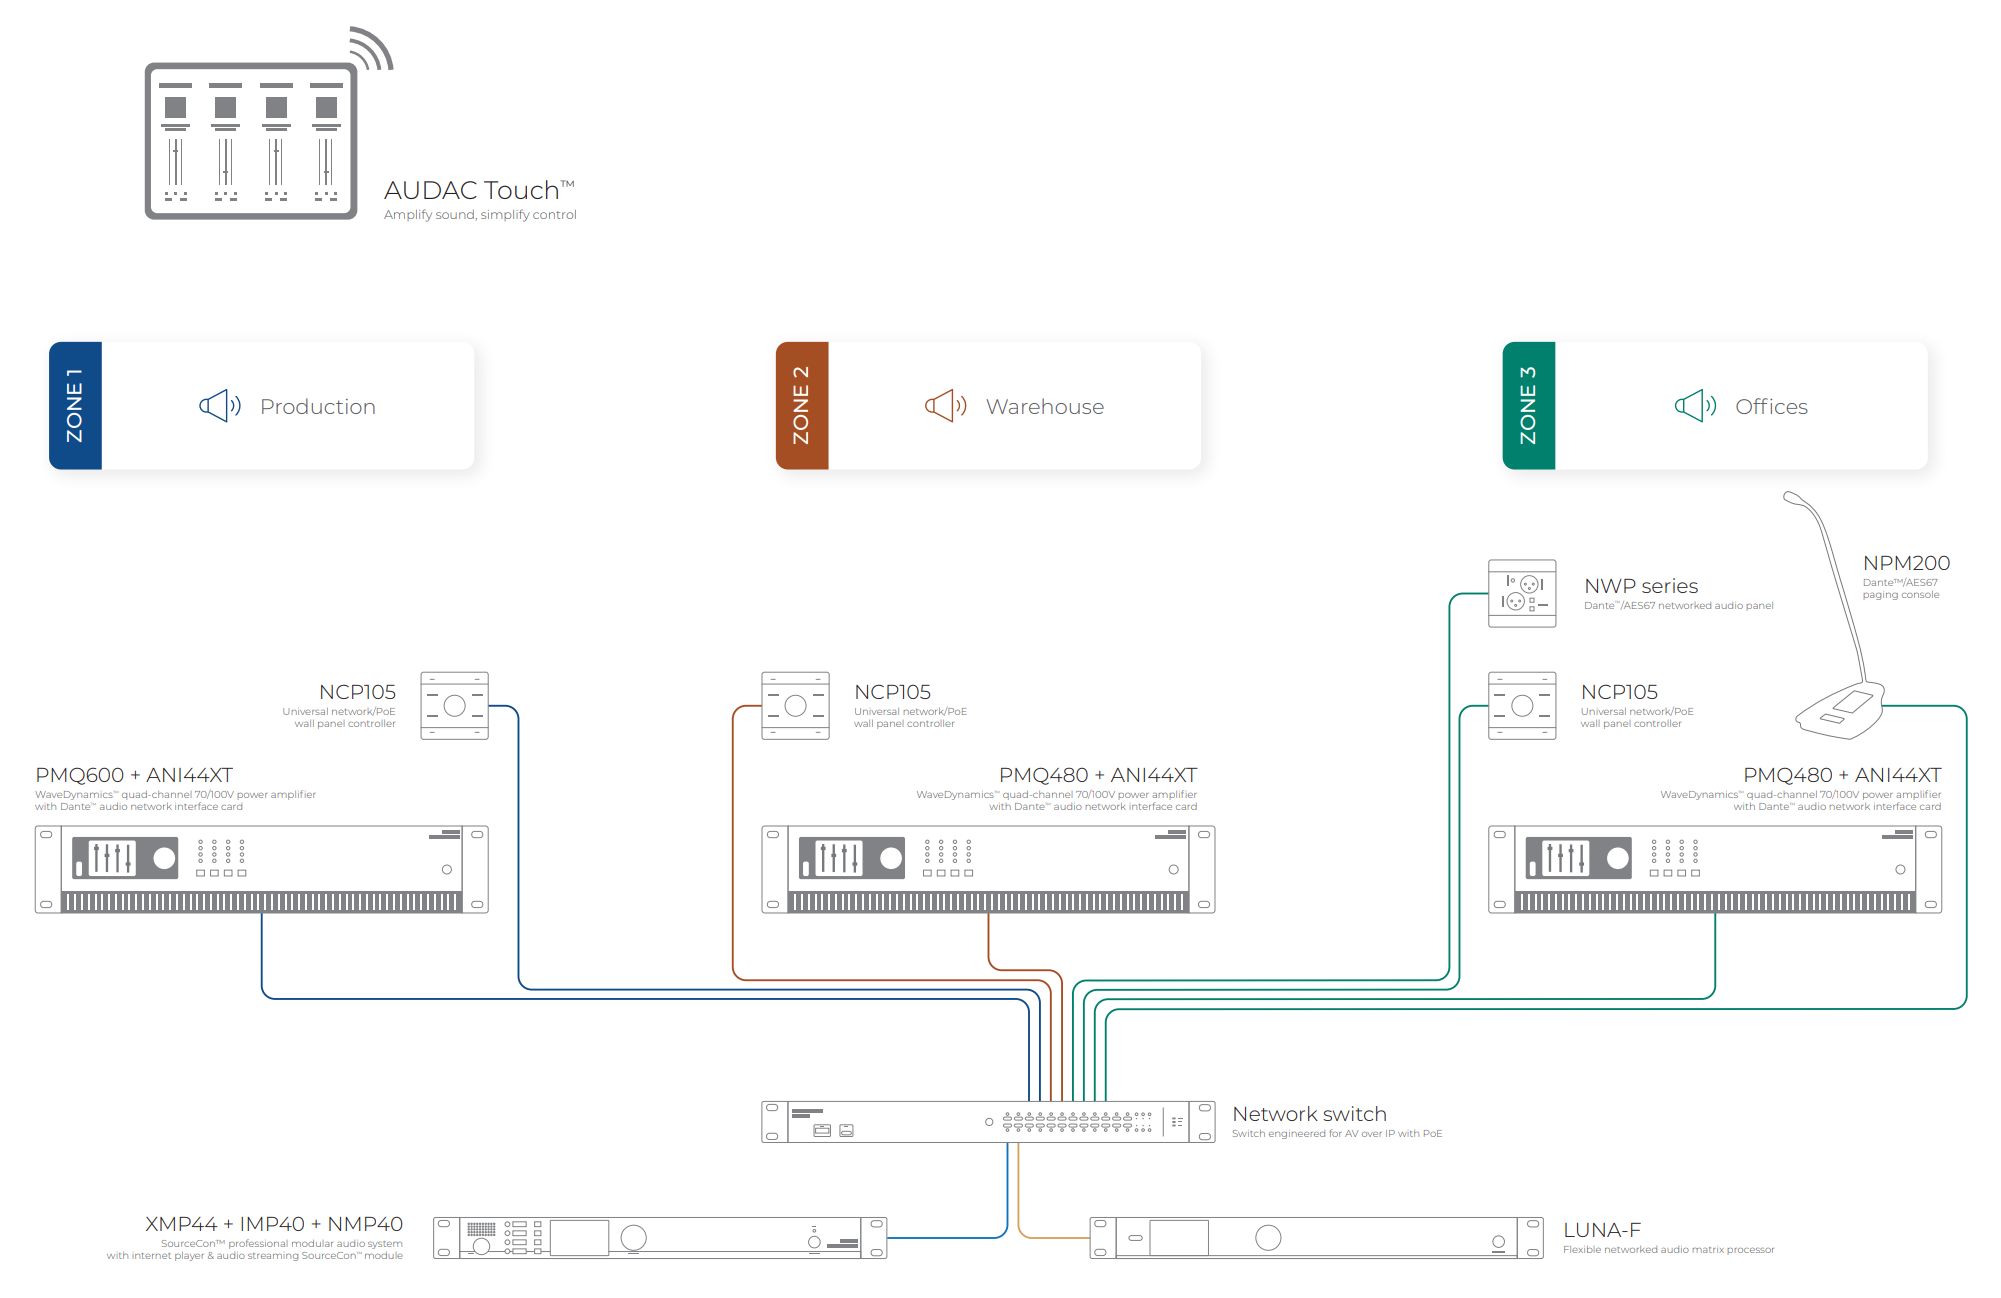This screenshot has width=2001, height=1298.
Task: Select the NCP105 wall panel icon in Warehouse
Action: click(795, 706)
